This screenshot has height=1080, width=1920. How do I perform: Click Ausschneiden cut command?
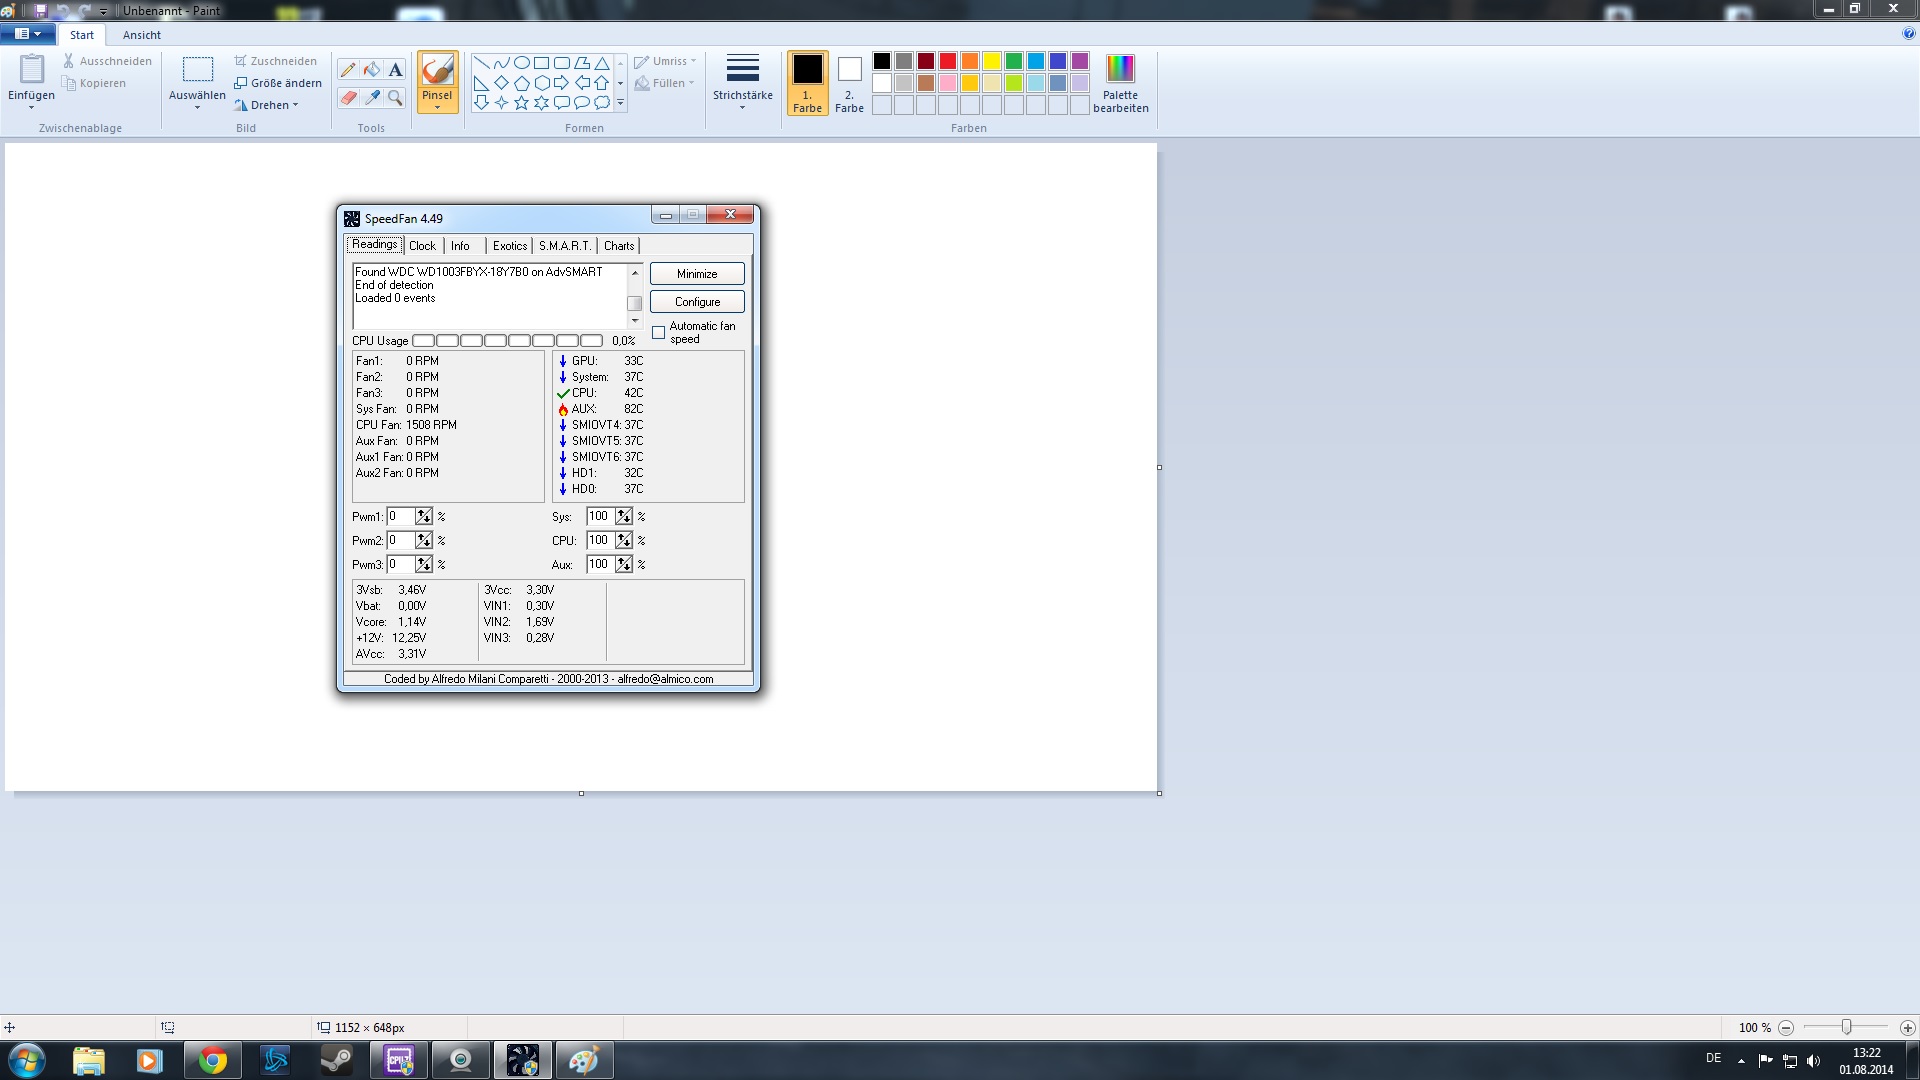click(x=107, y=61)
